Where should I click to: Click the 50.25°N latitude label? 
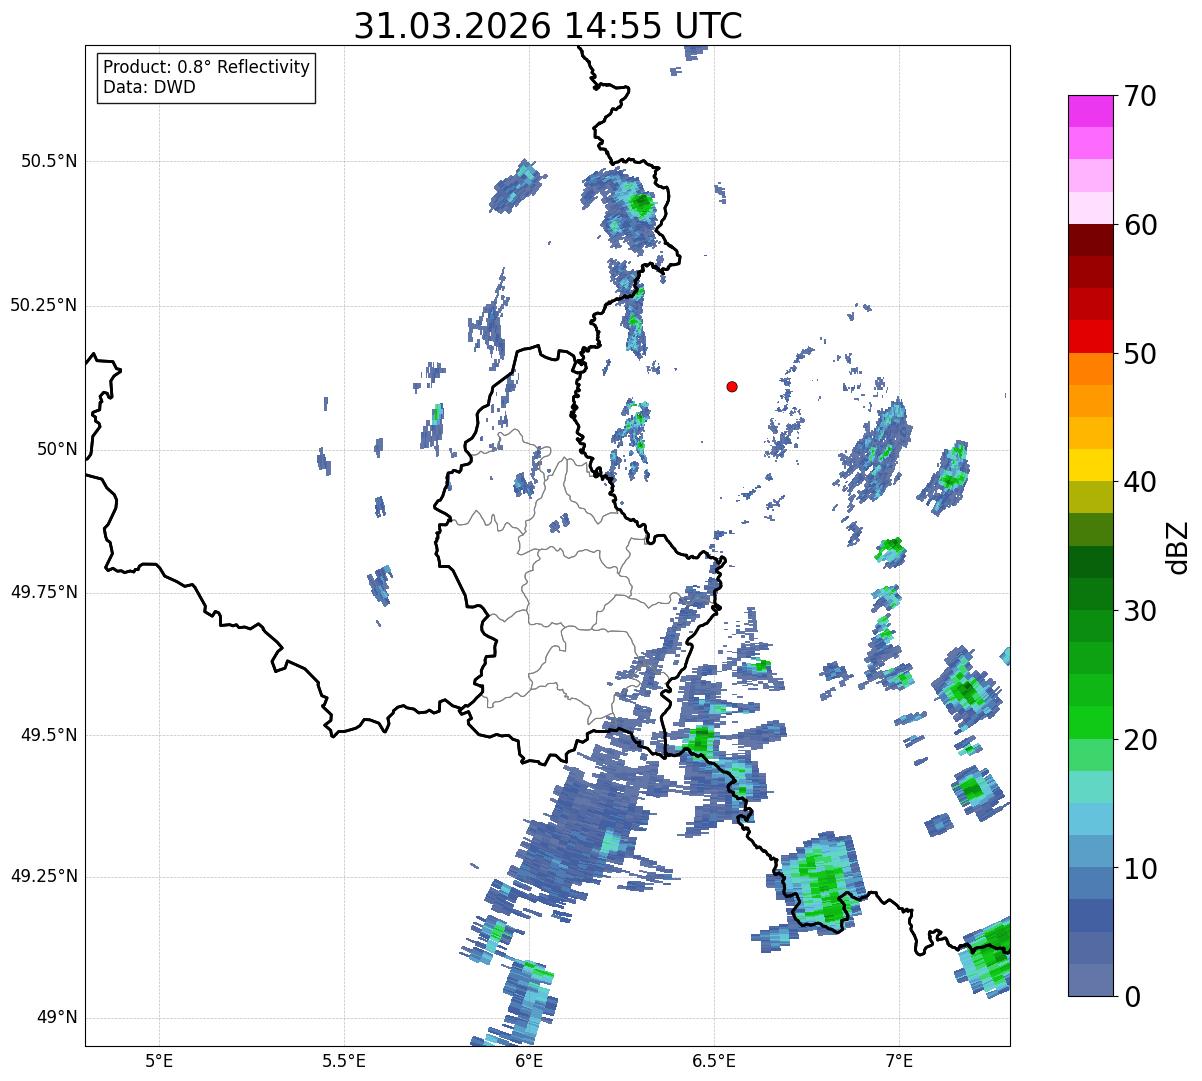[x=43, y=305]
